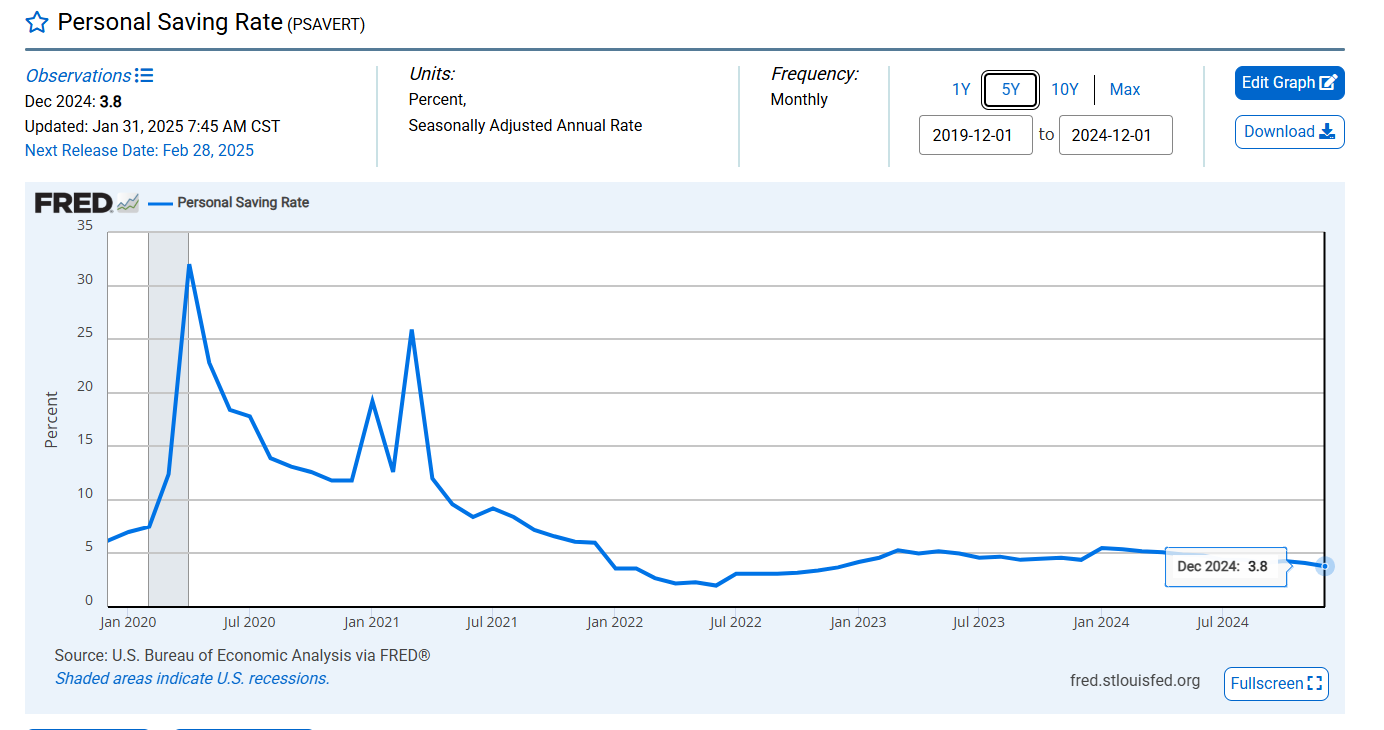1384x730 pixels.
Task: Download the Personal Saving Rate data
Action: [1289, 132]
